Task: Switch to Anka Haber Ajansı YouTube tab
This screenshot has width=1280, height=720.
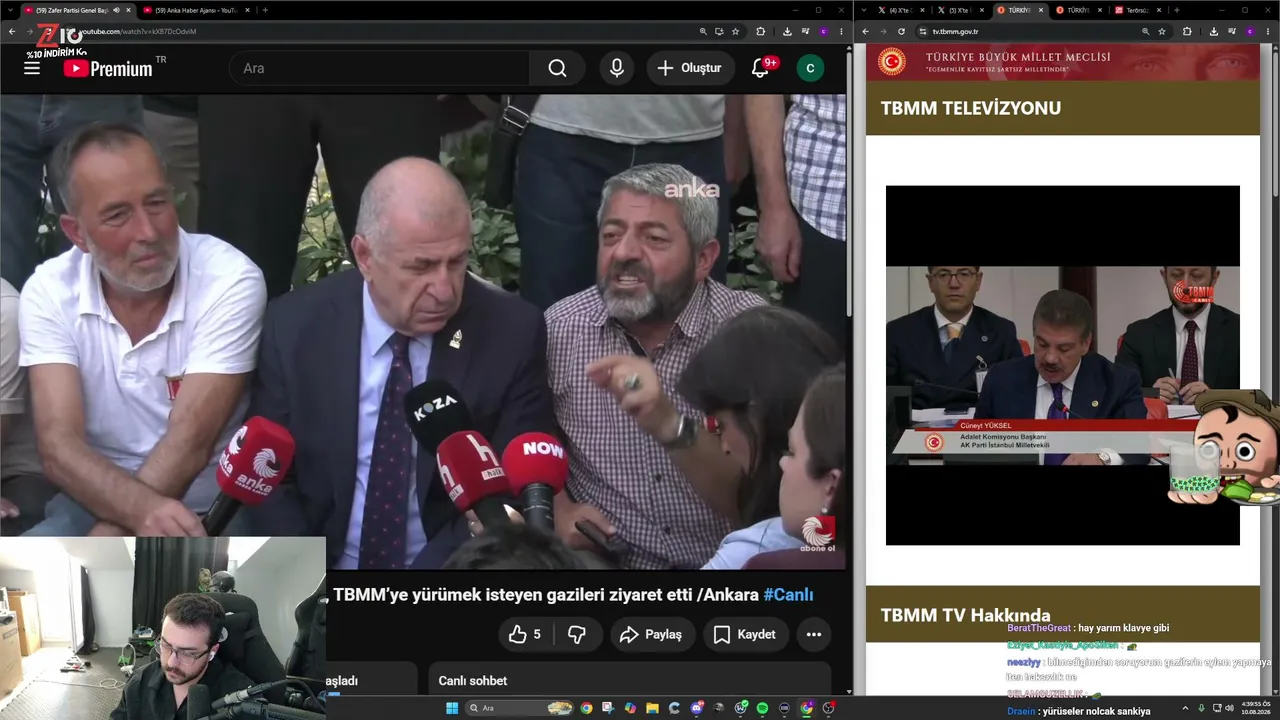Action: (198, 10)
